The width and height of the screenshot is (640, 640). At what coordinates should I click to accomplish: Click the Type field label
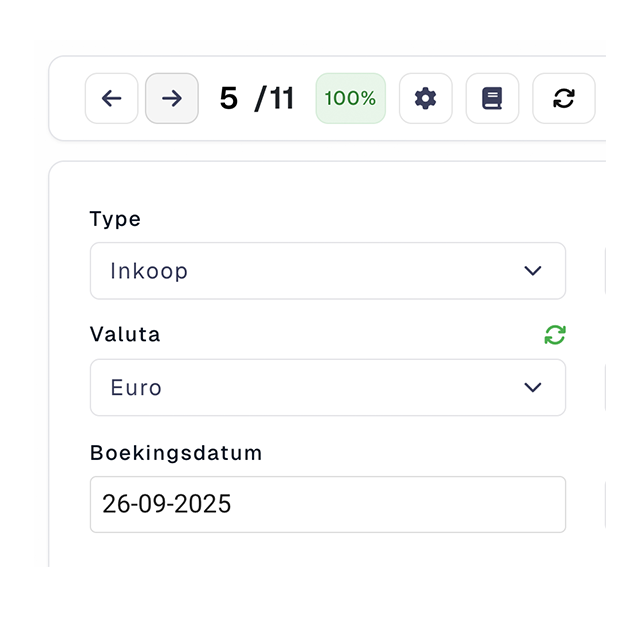(x=115, y=219)
